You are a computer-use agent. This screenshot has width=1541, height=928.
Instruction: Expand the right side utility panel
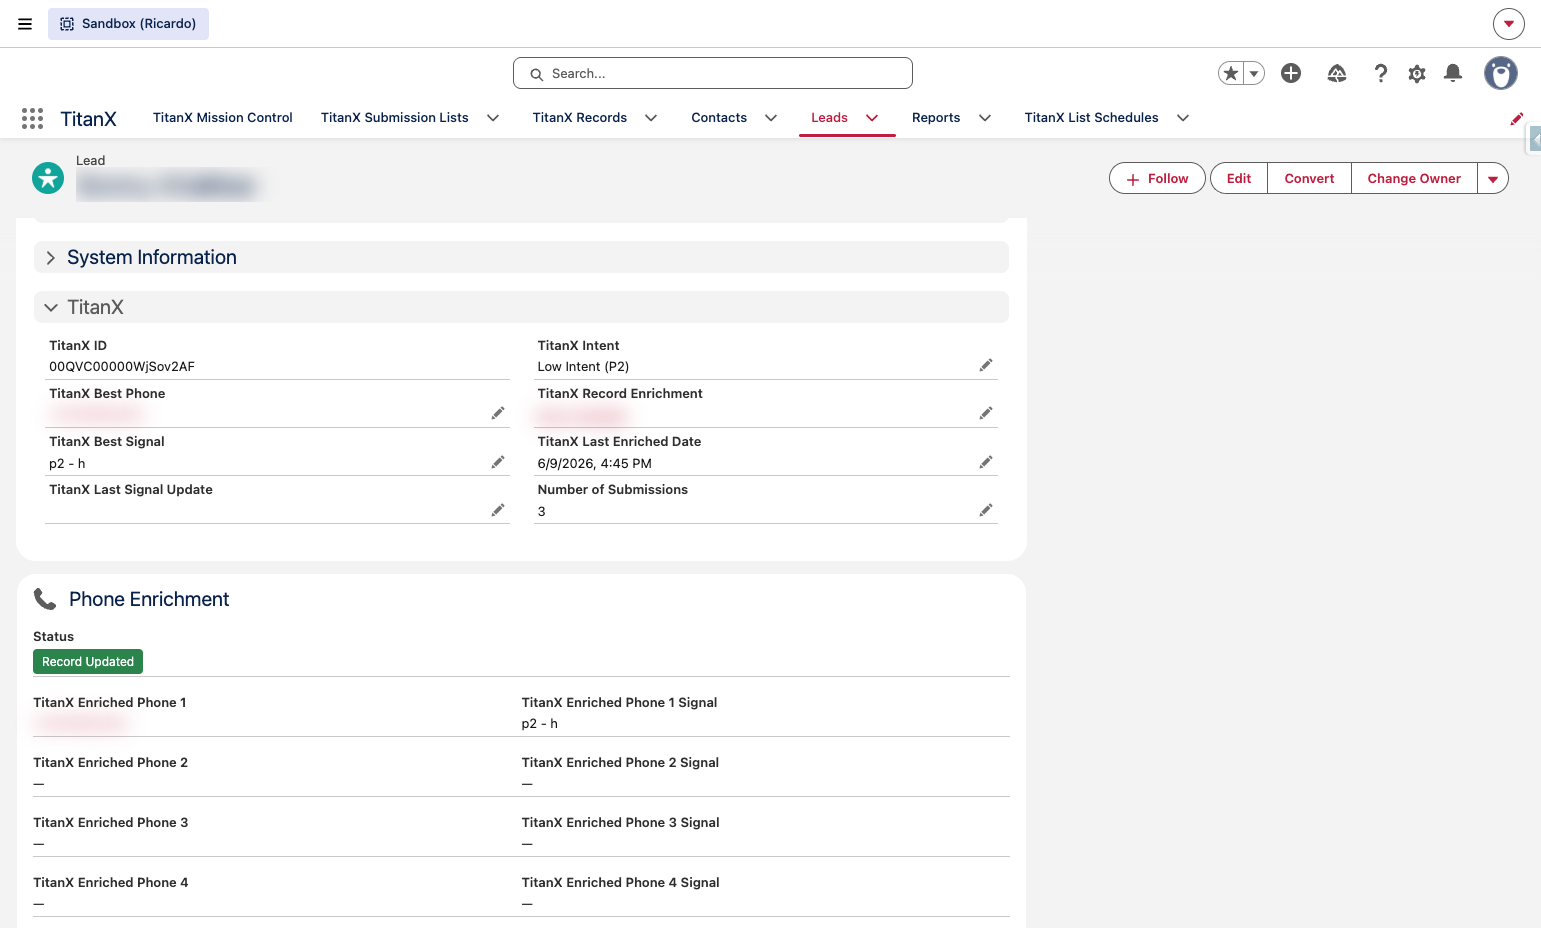click(x=1535, y=139)
